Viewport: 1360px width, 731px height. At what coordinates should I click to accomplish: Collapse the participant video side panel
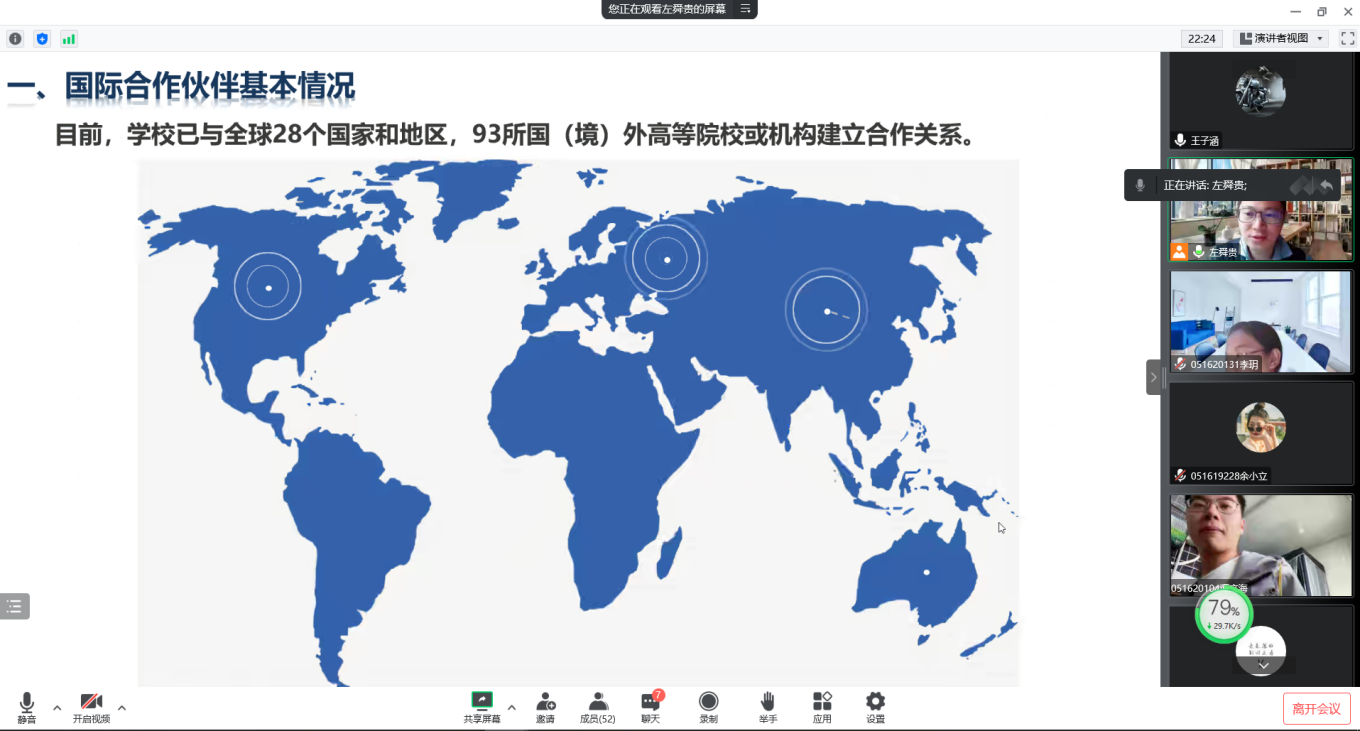coord(1153,377)
